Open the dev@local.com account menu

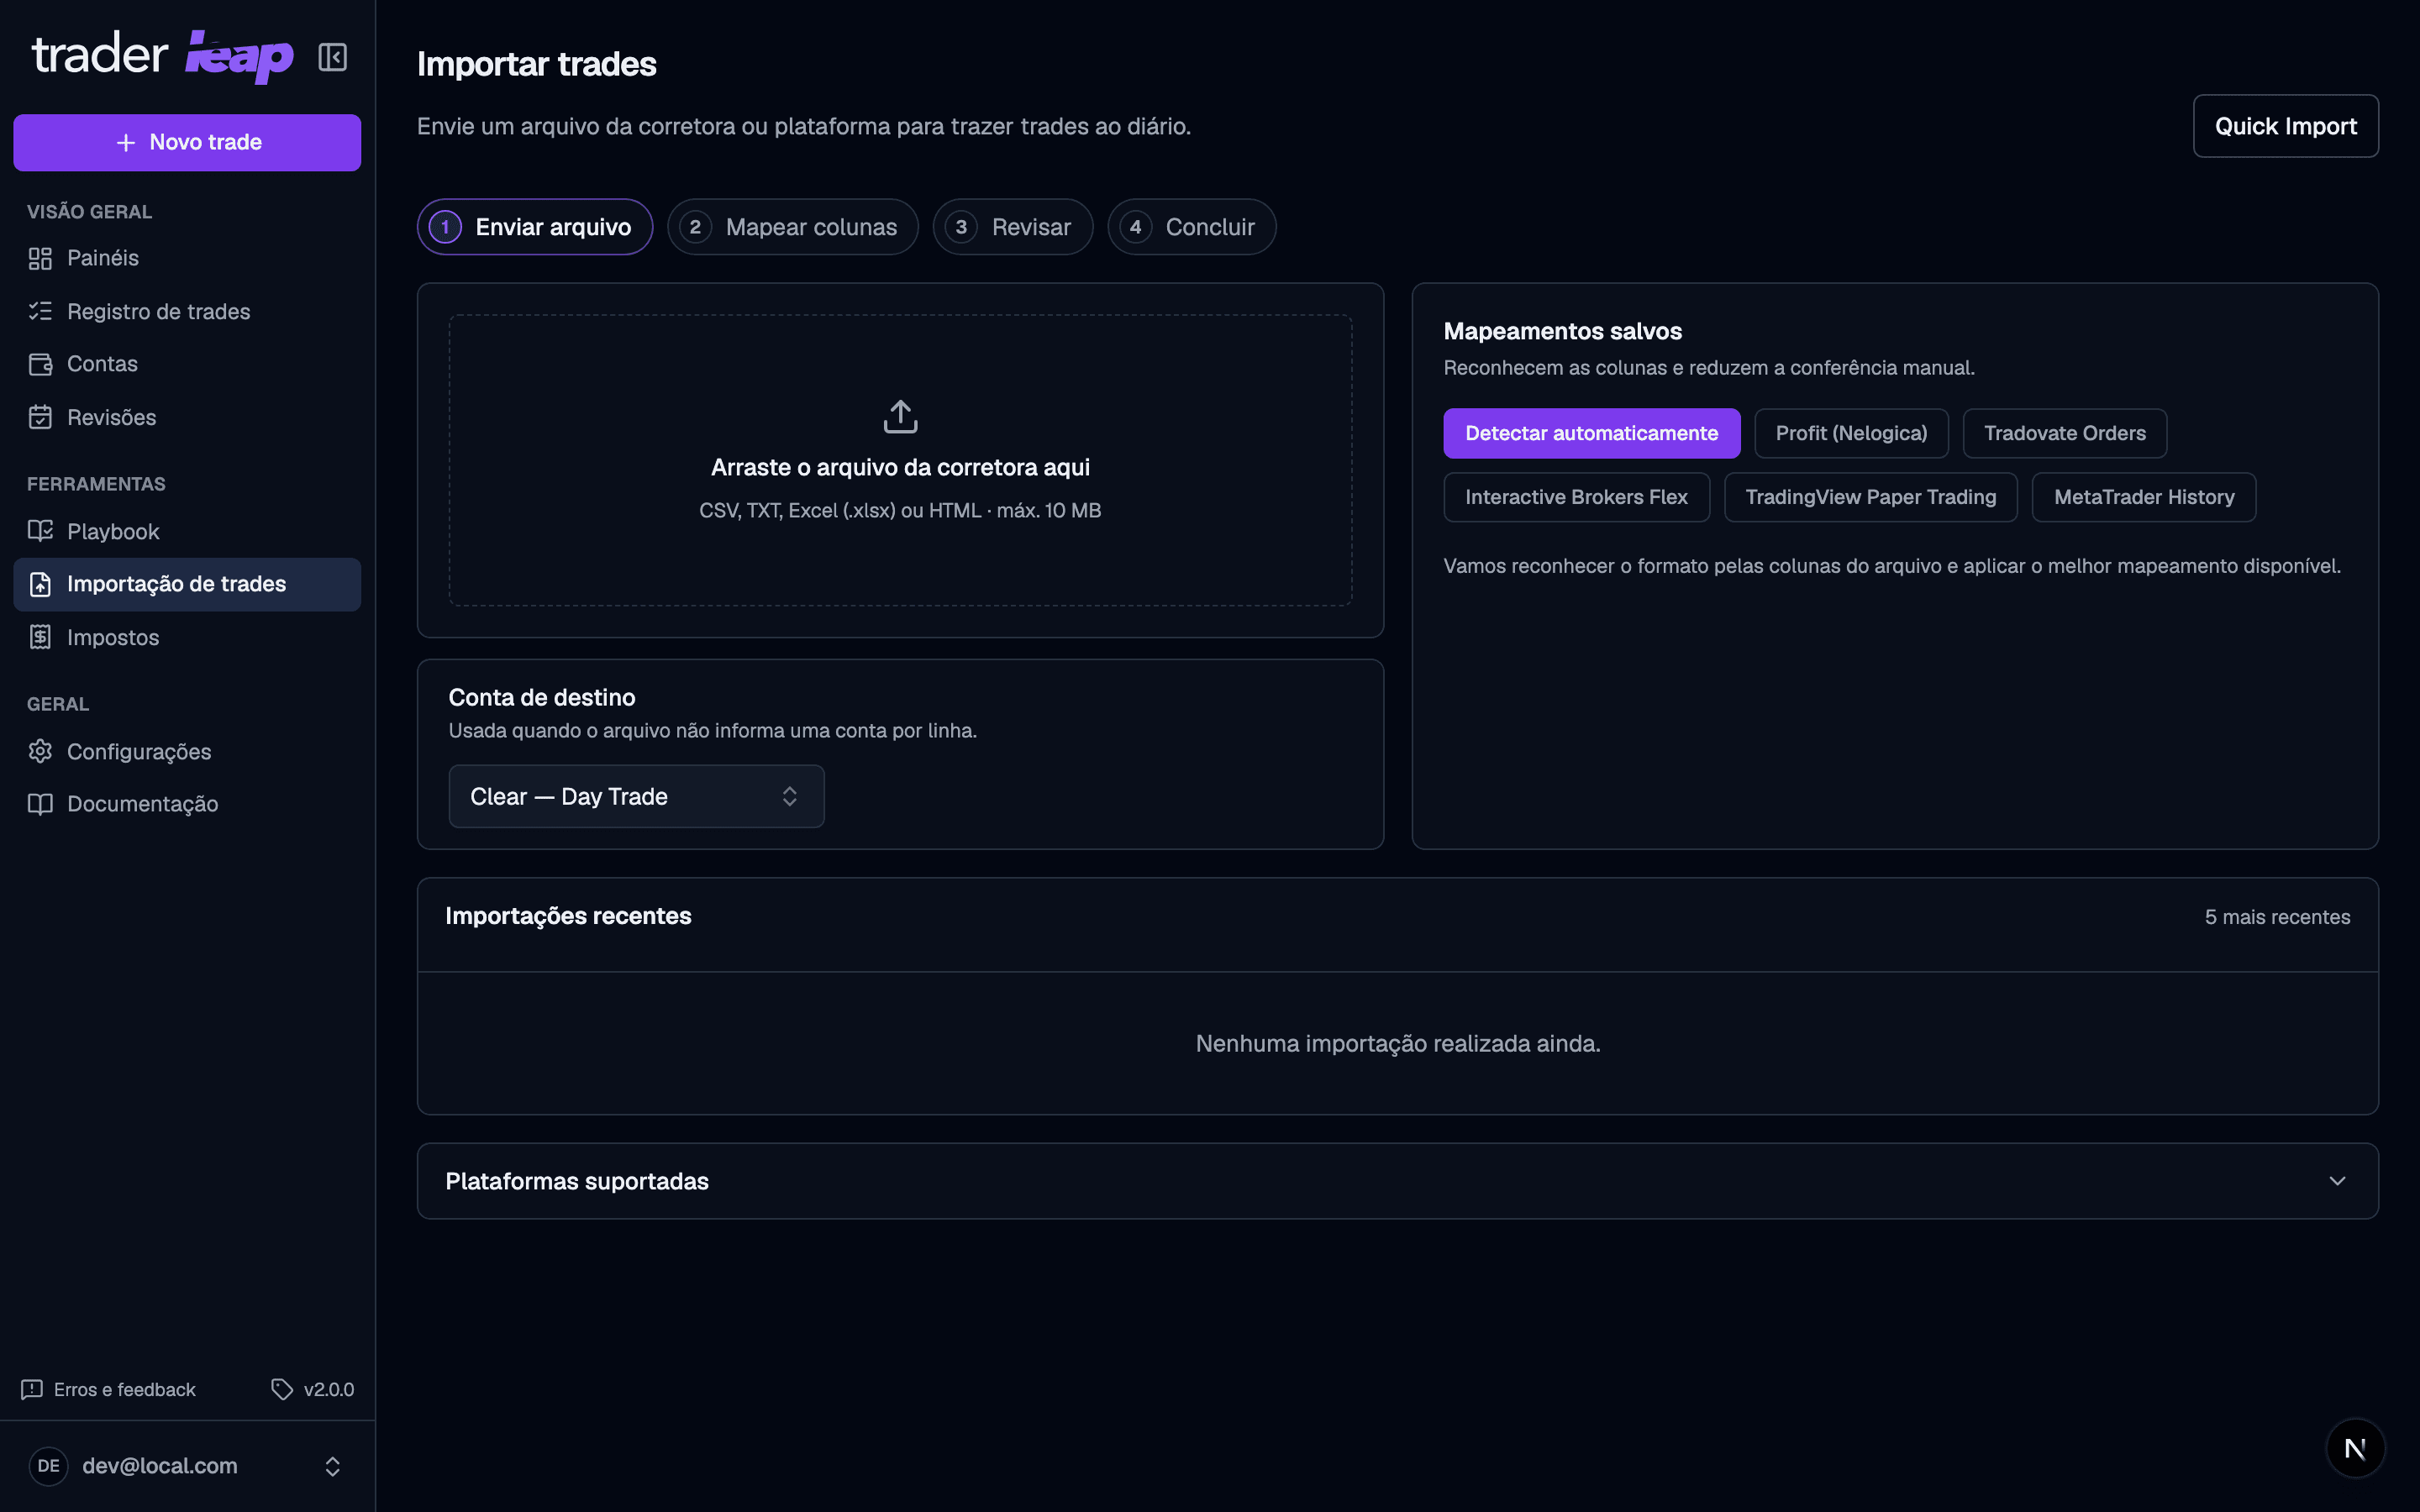[x=187, y=1466]
